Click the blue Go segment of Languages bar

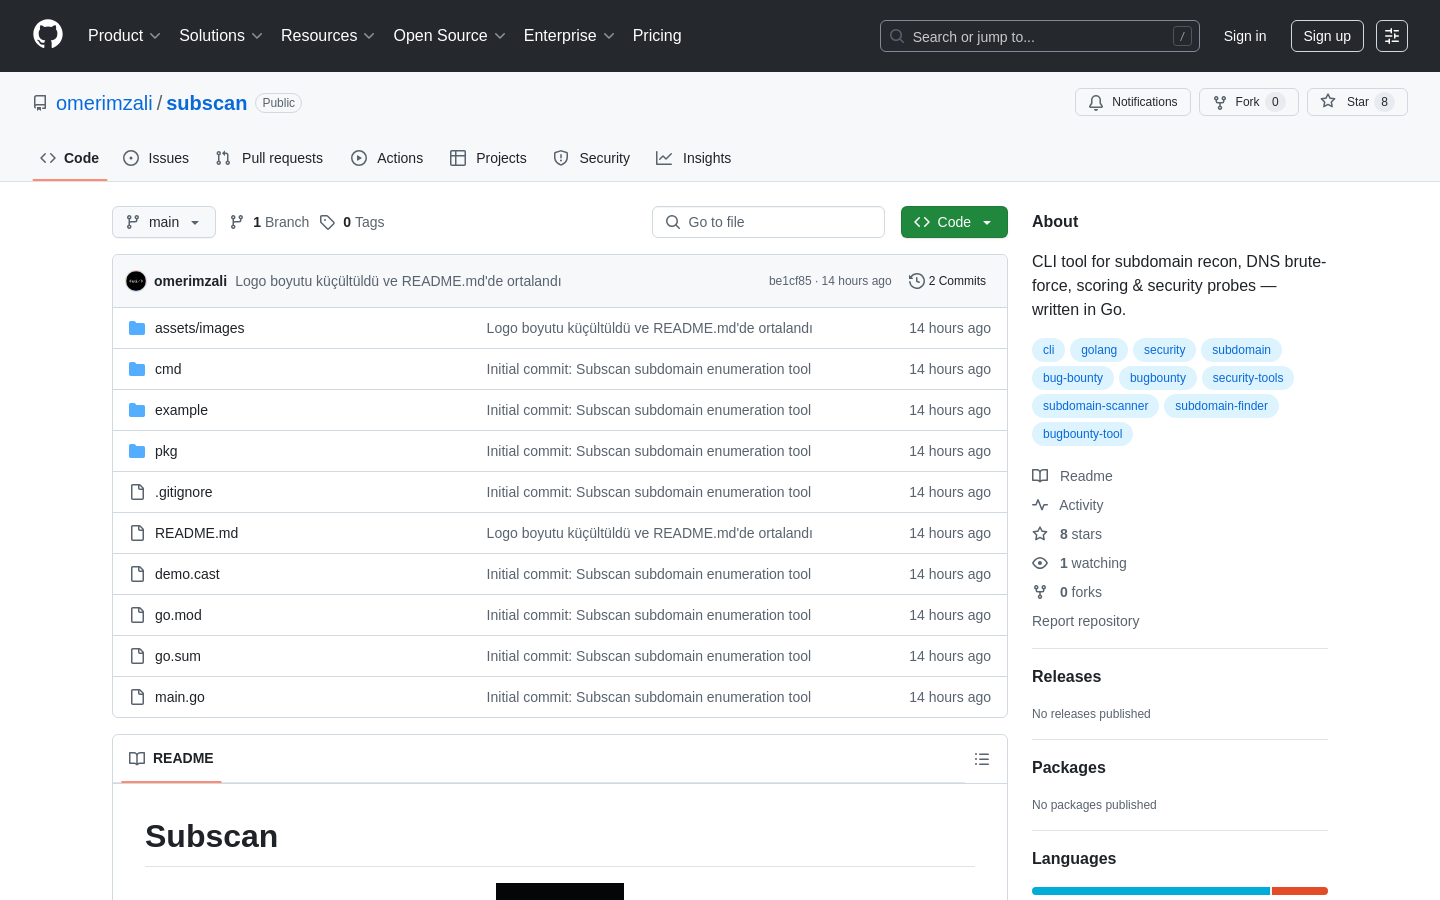(1151, 891)
